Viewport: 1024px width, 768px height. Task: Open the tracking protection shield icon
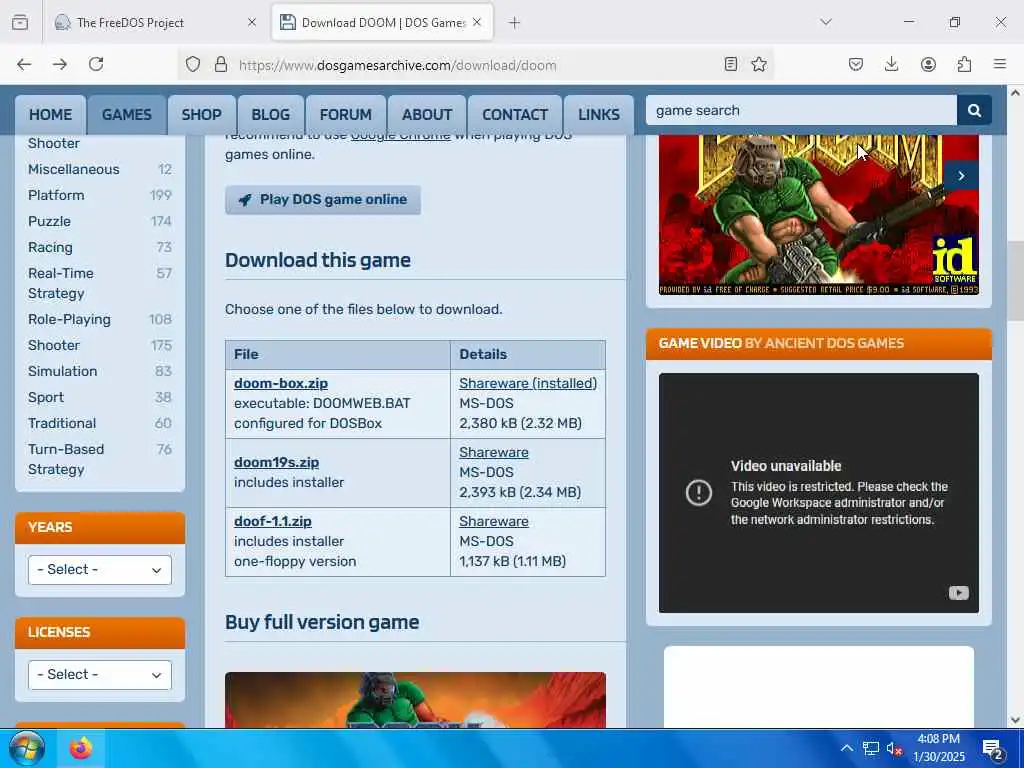[x=193, y=64]
